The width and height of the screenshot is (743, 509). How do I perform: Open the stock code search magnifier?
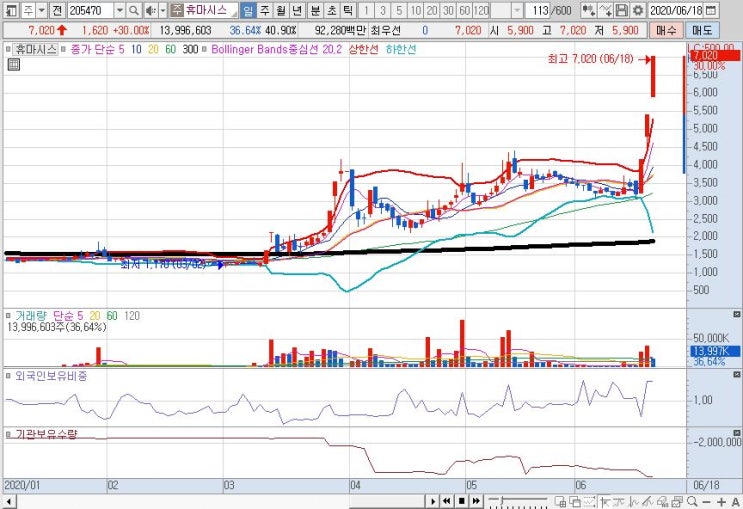click(134, 10)
